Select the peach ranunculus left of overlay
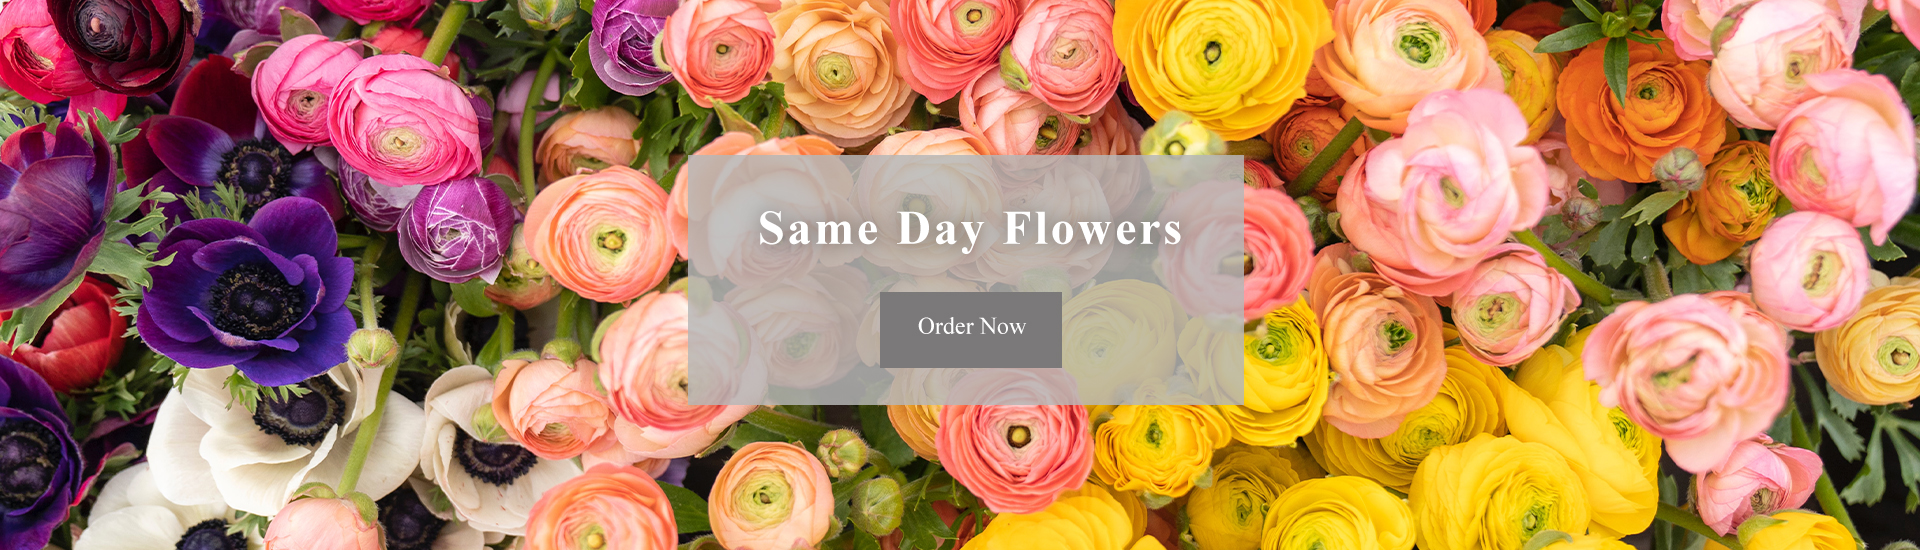Image resolution: width=1920 pixels, height=550 pixels. 600,235
